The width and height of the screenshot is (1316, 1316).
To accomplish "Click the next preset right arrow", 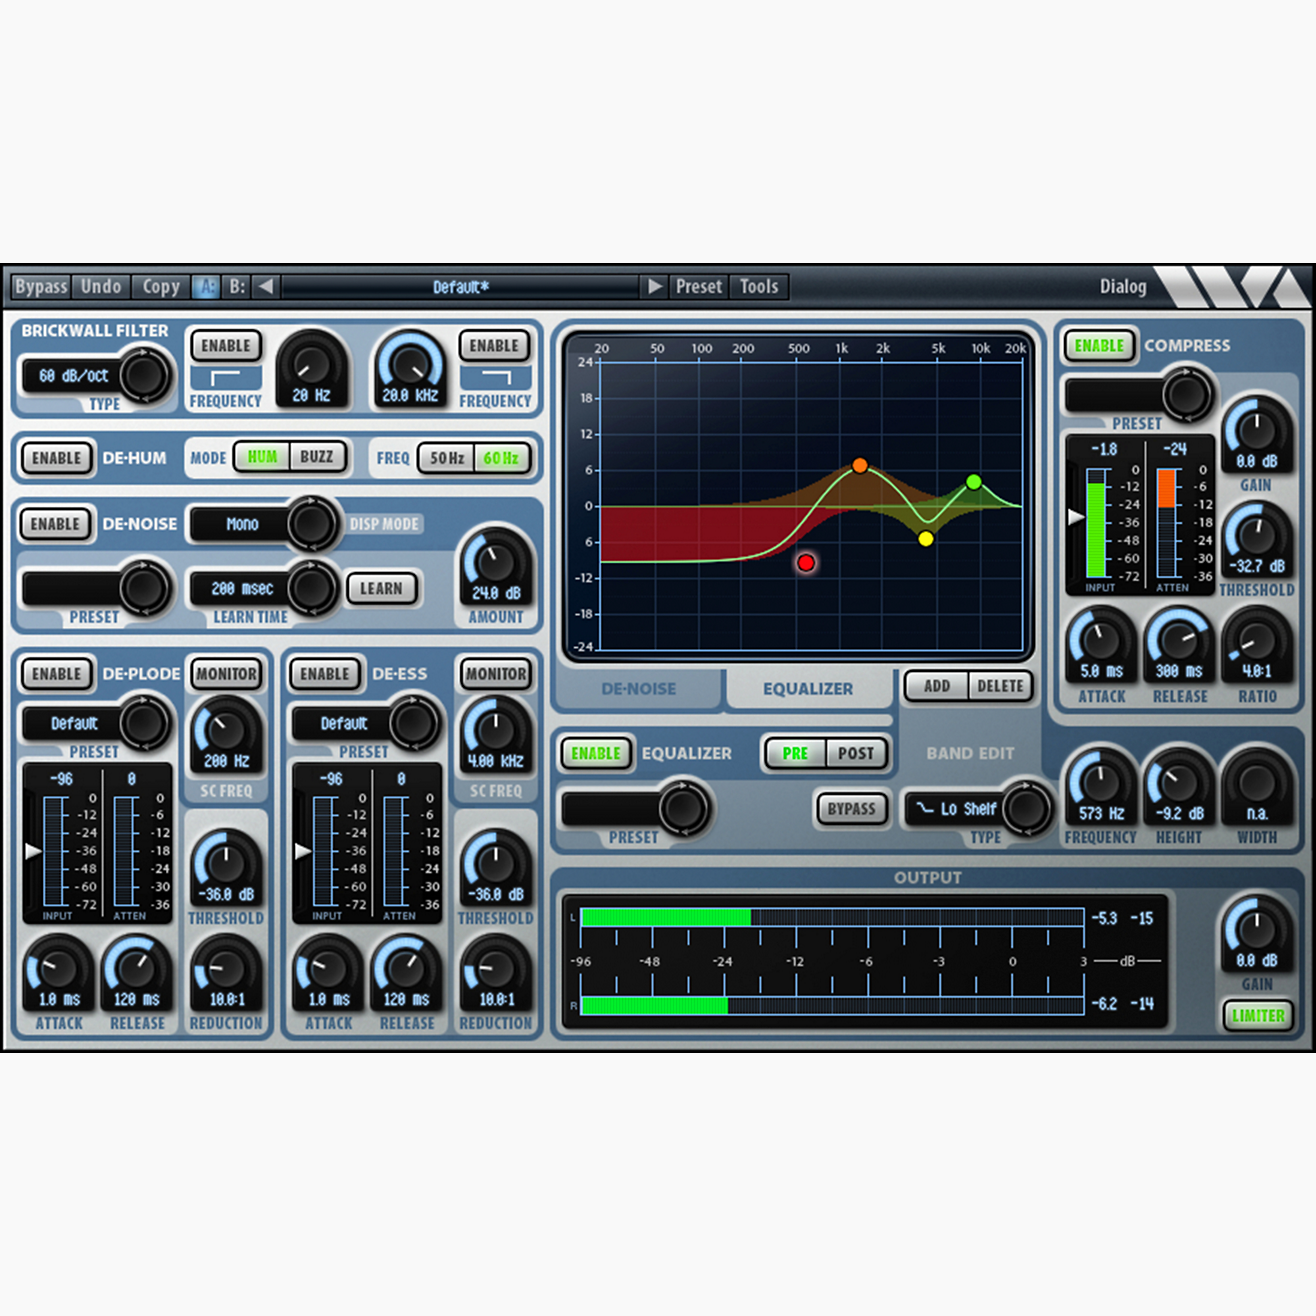I will (x=654, y=287).
